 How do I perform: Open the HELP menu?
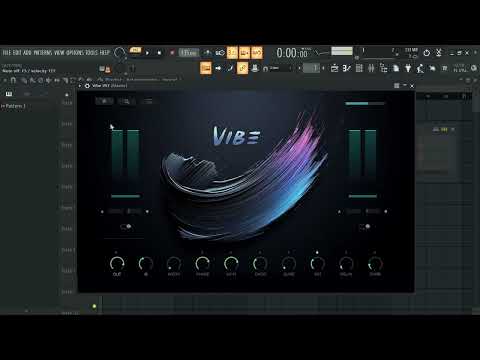(105, 53)
